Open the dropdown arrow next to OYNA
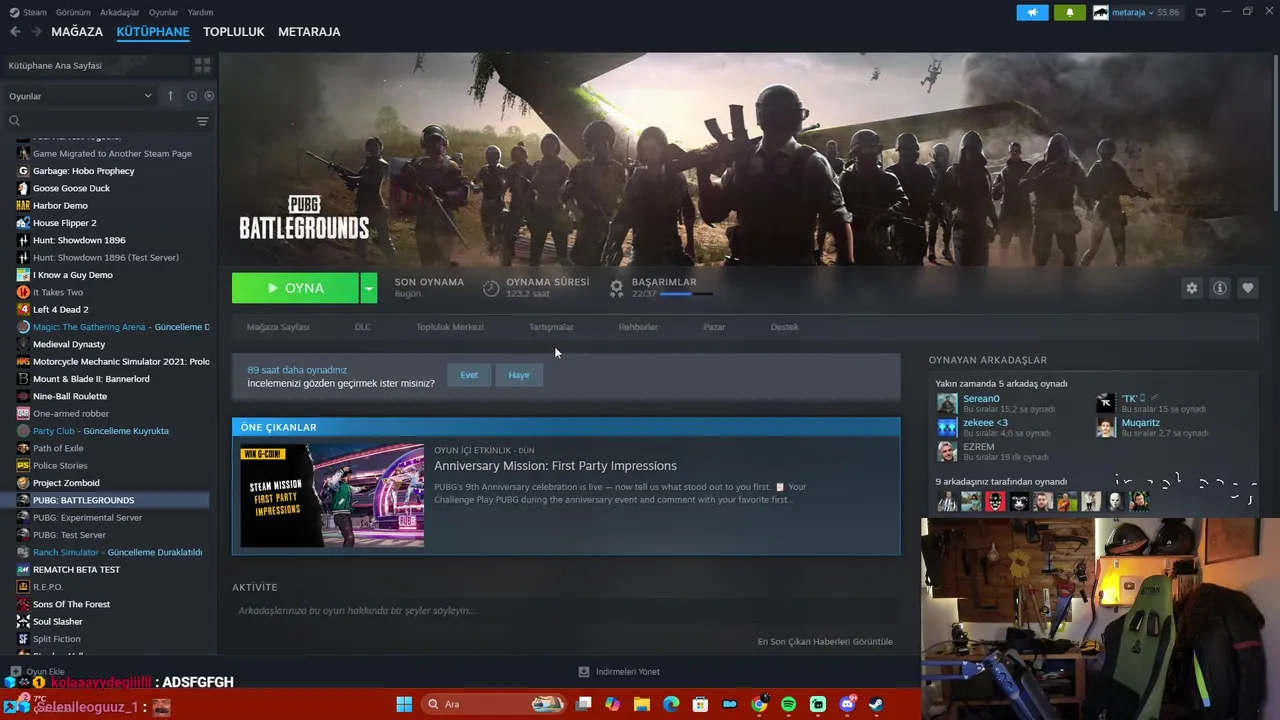 pyautogui.click(x=369, y=288)
